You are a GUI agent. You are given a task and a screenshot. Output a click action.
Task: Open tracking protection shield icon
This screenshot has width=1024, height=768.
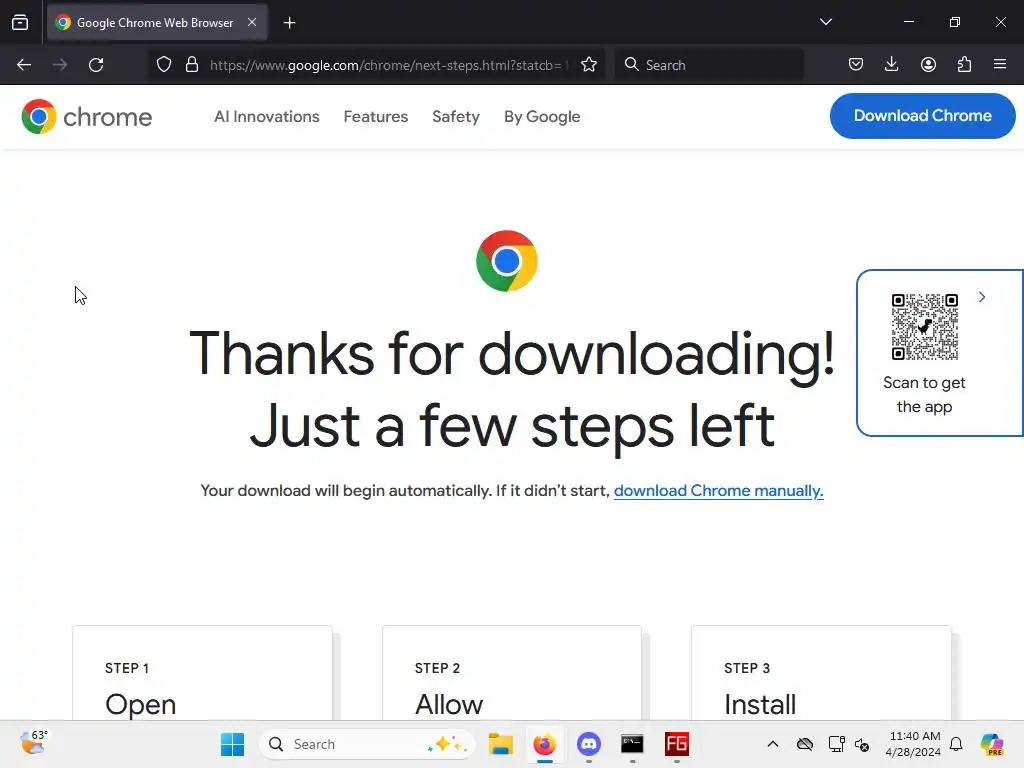coord(164,65)
